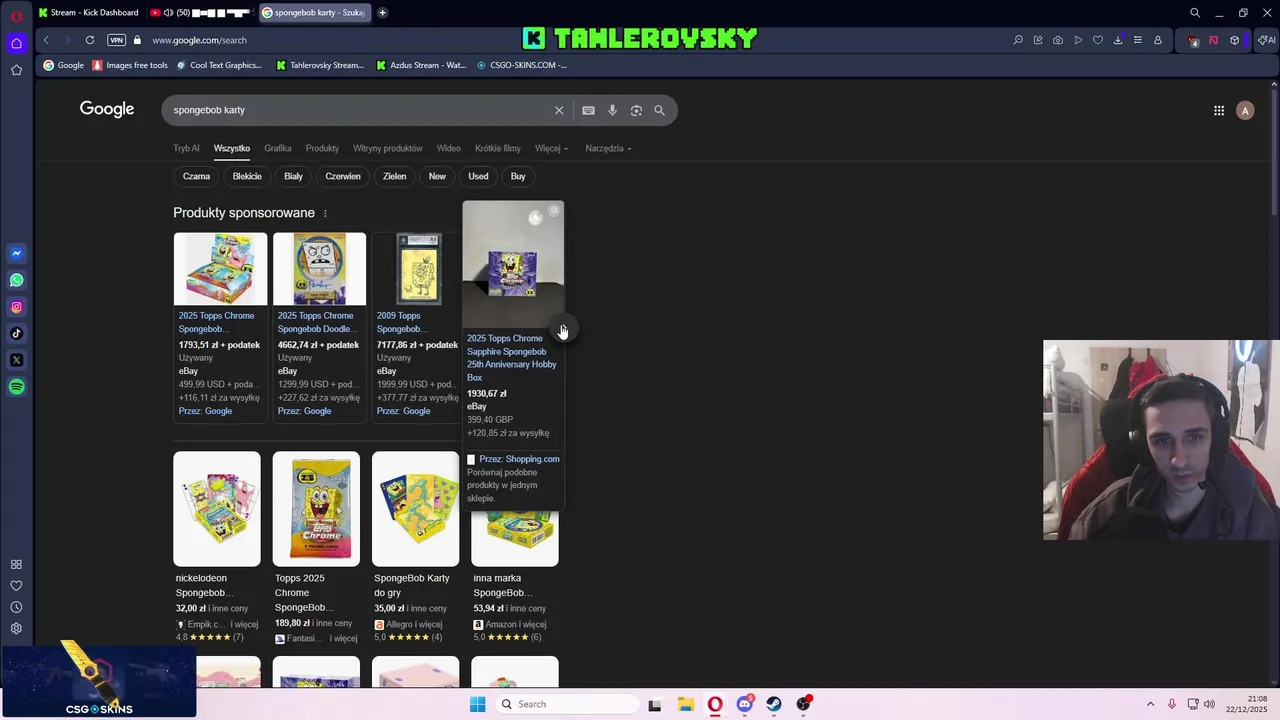Apply the Czerwień filter chip
The height and width of the screenshot is (720, 1280).
click(x=343, y=176)
